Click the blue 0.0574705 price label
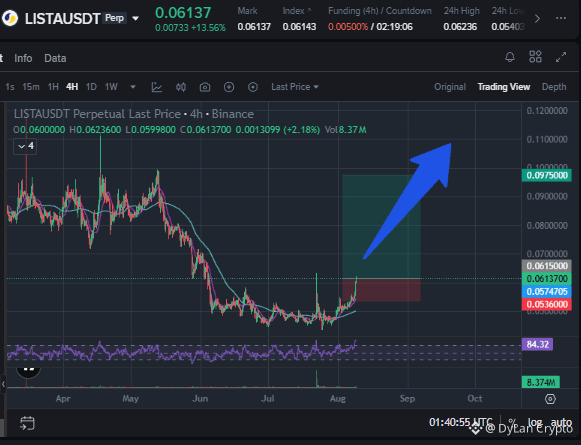Image resolution: width=581 pixels, height=445 pixels. (x=547, y=292)
